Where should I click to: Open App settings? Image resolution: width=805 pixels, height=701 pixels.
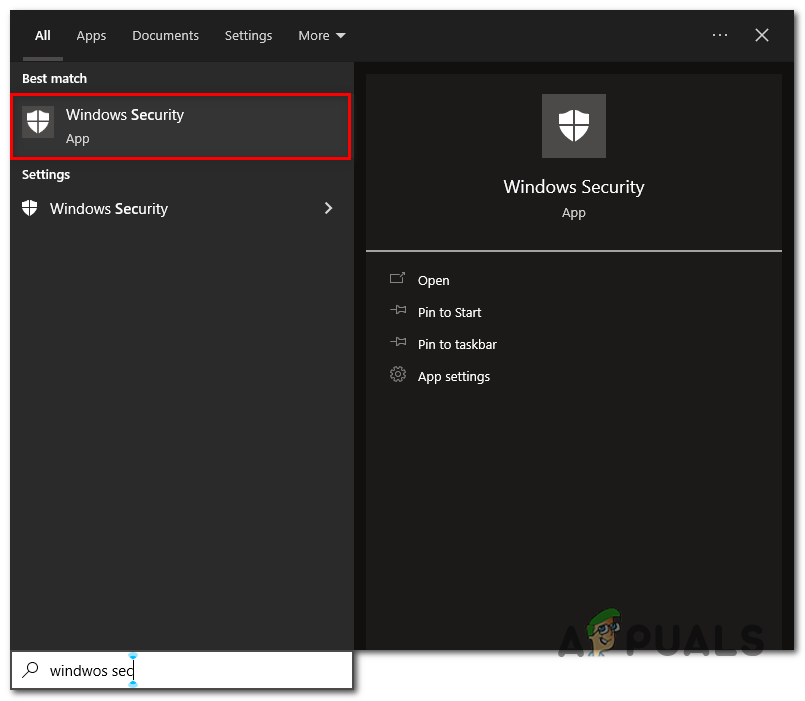click(x=454, y=376)
